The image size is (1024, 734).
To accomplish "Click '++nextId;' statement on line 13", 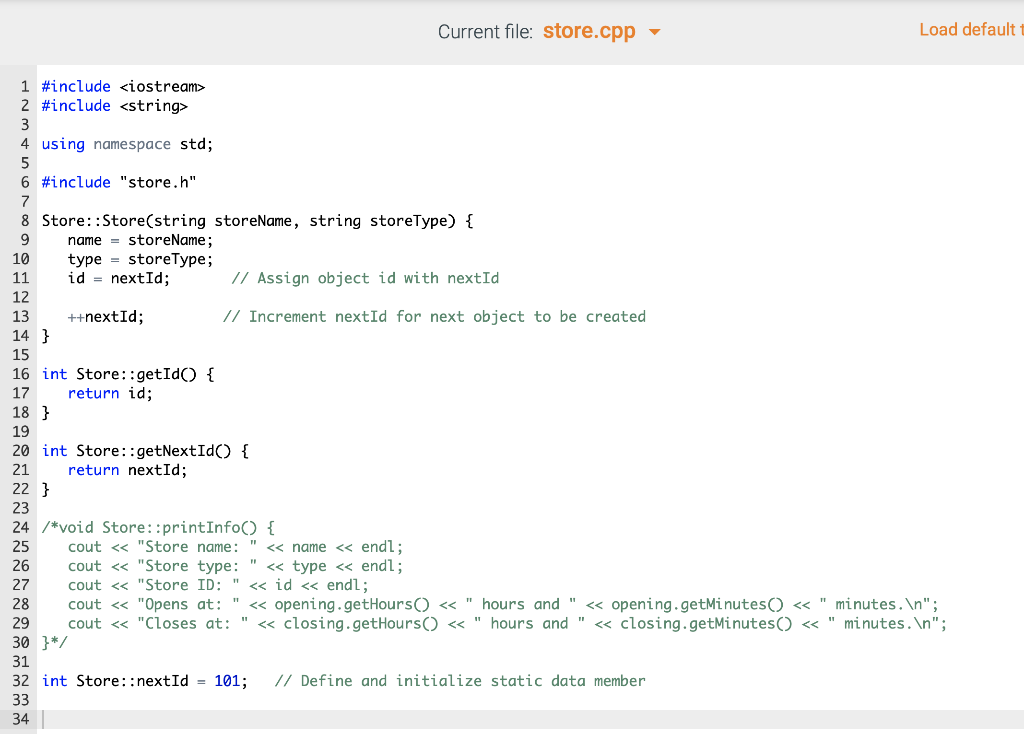I will click(106, 317).
